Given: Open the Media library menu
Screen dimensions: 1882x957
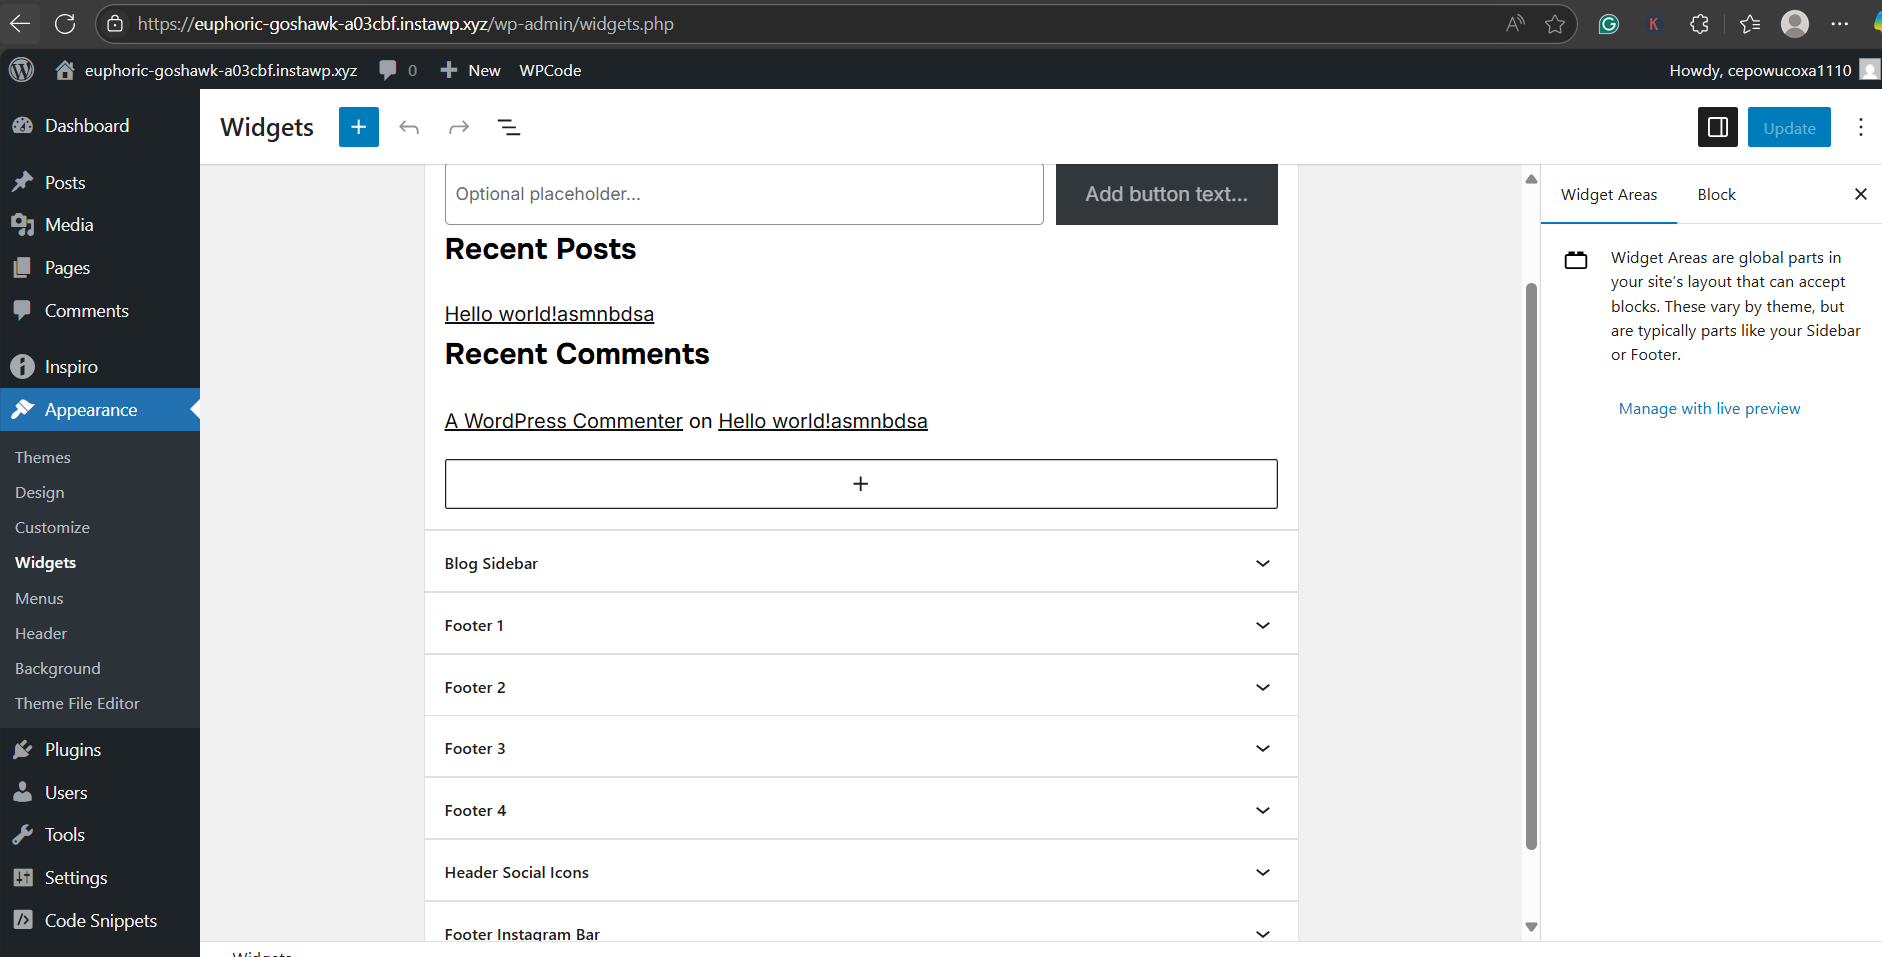Looking at the screenshot, I should click(100, 225).
